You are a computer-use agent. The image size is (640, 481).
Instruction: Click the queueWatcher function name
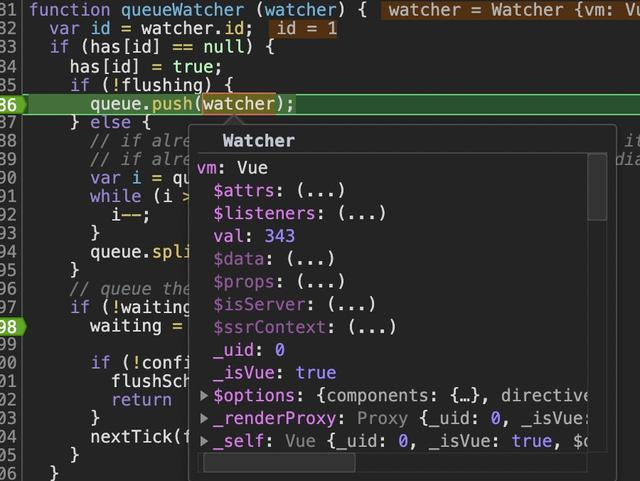(x=182, y=10)
